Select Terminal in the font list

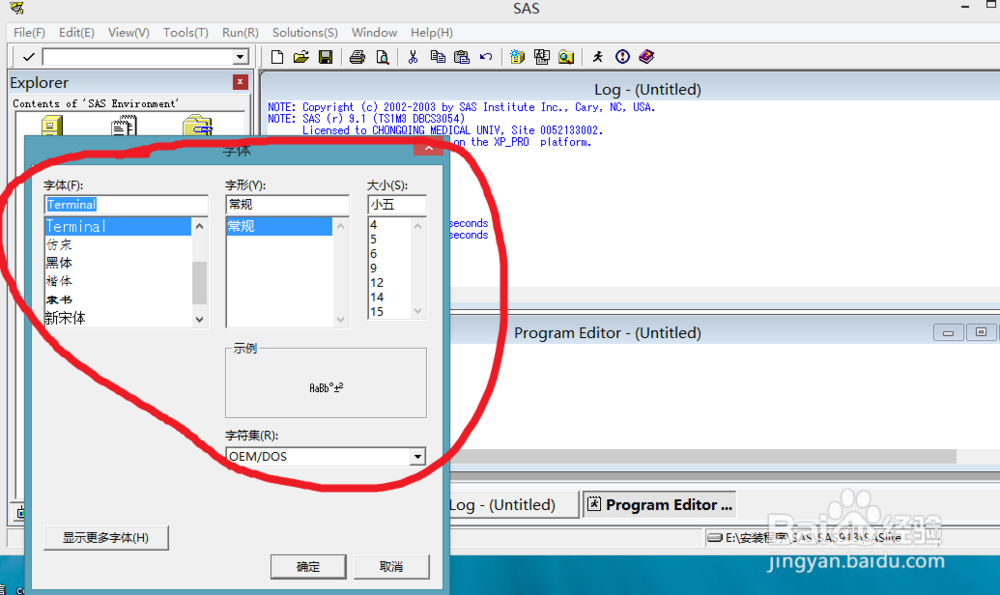point(117,226)
